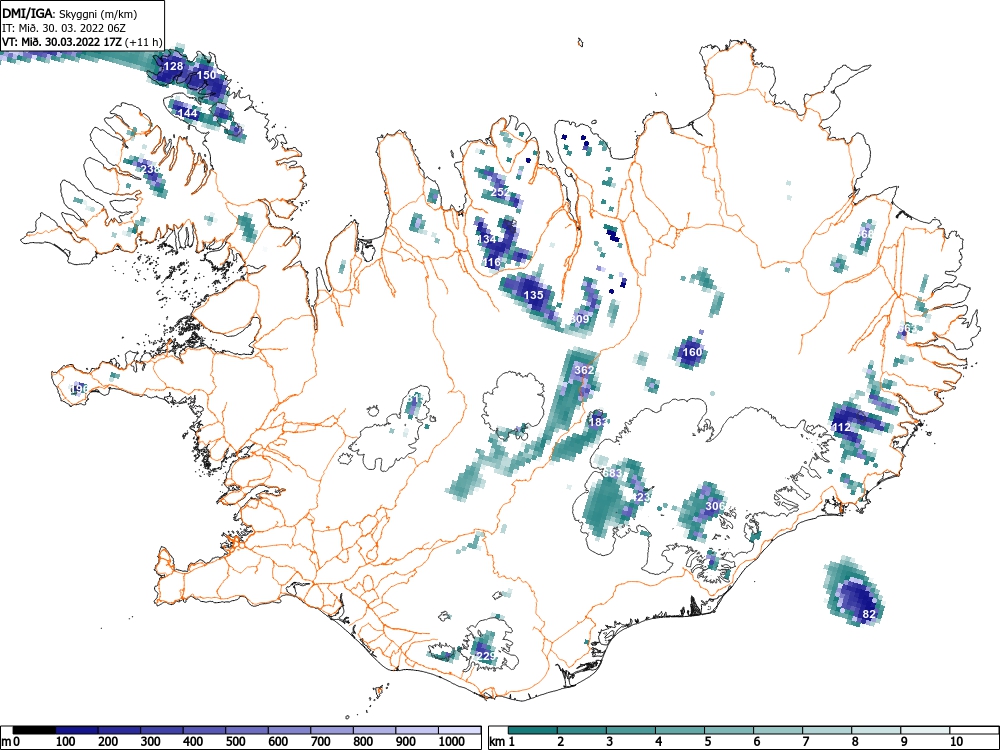Click the 'VT: Mið. 30.03.2022 17Z' line
Image resolution: width=1000 pixels, height=750 pixels.
(63, 42)
